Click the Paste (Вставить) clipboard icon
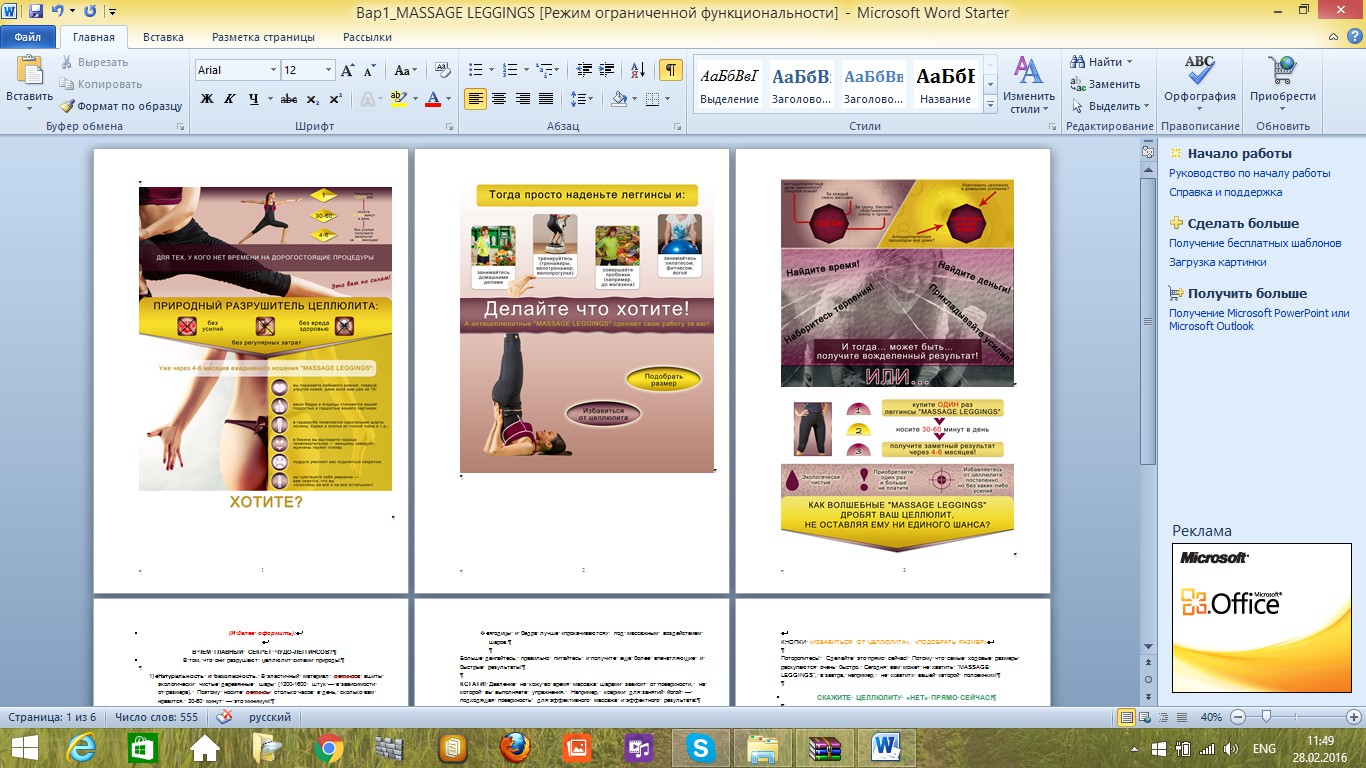Viewport: 1366px width, 768px height. (x=29, y=72)
